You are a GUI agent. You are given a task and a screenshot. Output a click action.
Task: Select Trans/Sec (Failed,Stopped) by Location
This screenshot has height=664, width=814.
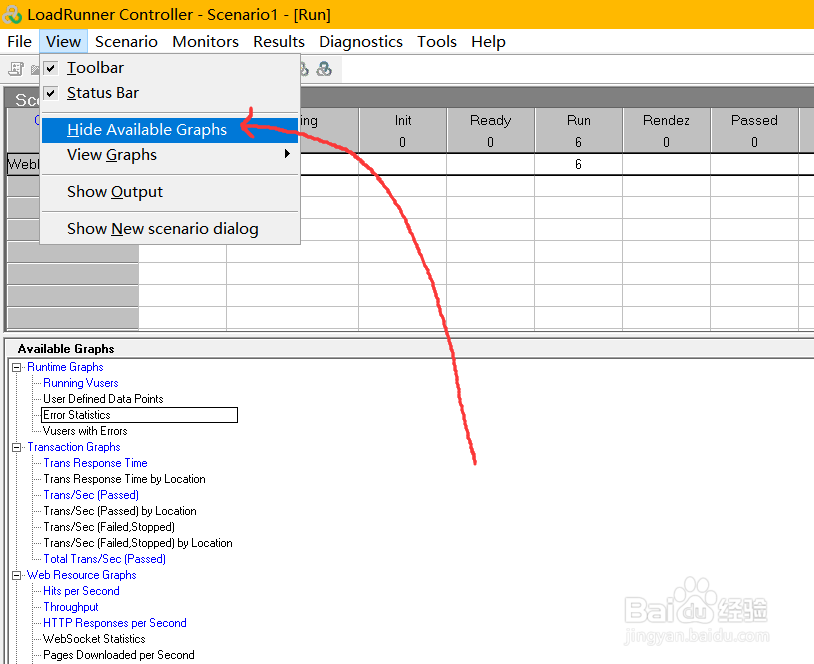click(x=138, y=544)
